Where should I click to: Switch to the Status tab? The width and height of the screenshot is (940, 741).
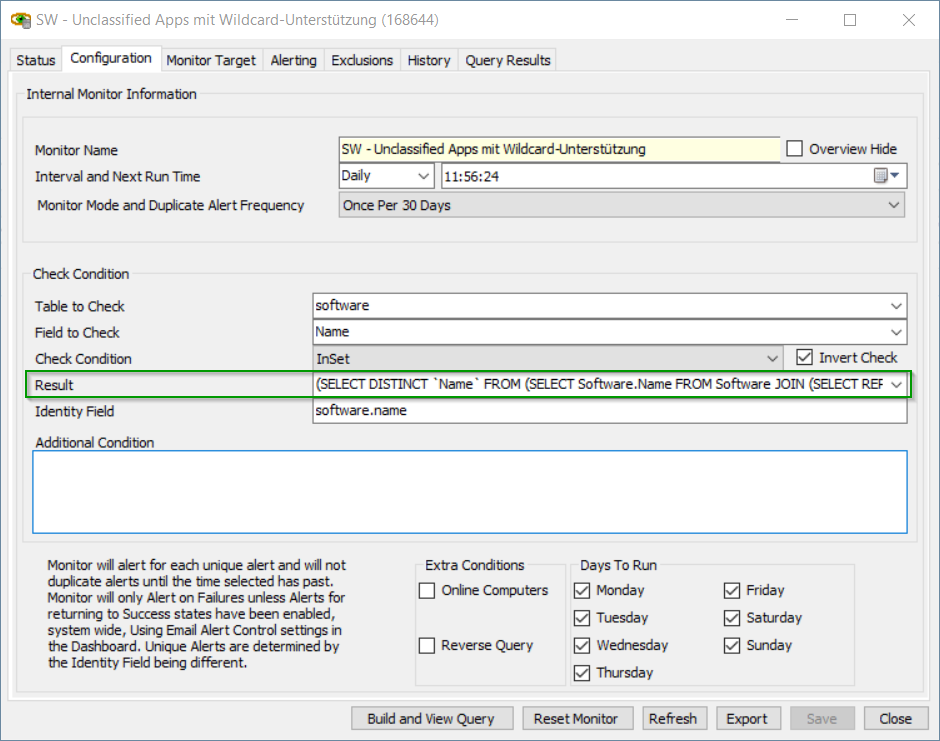pos(36,60)
